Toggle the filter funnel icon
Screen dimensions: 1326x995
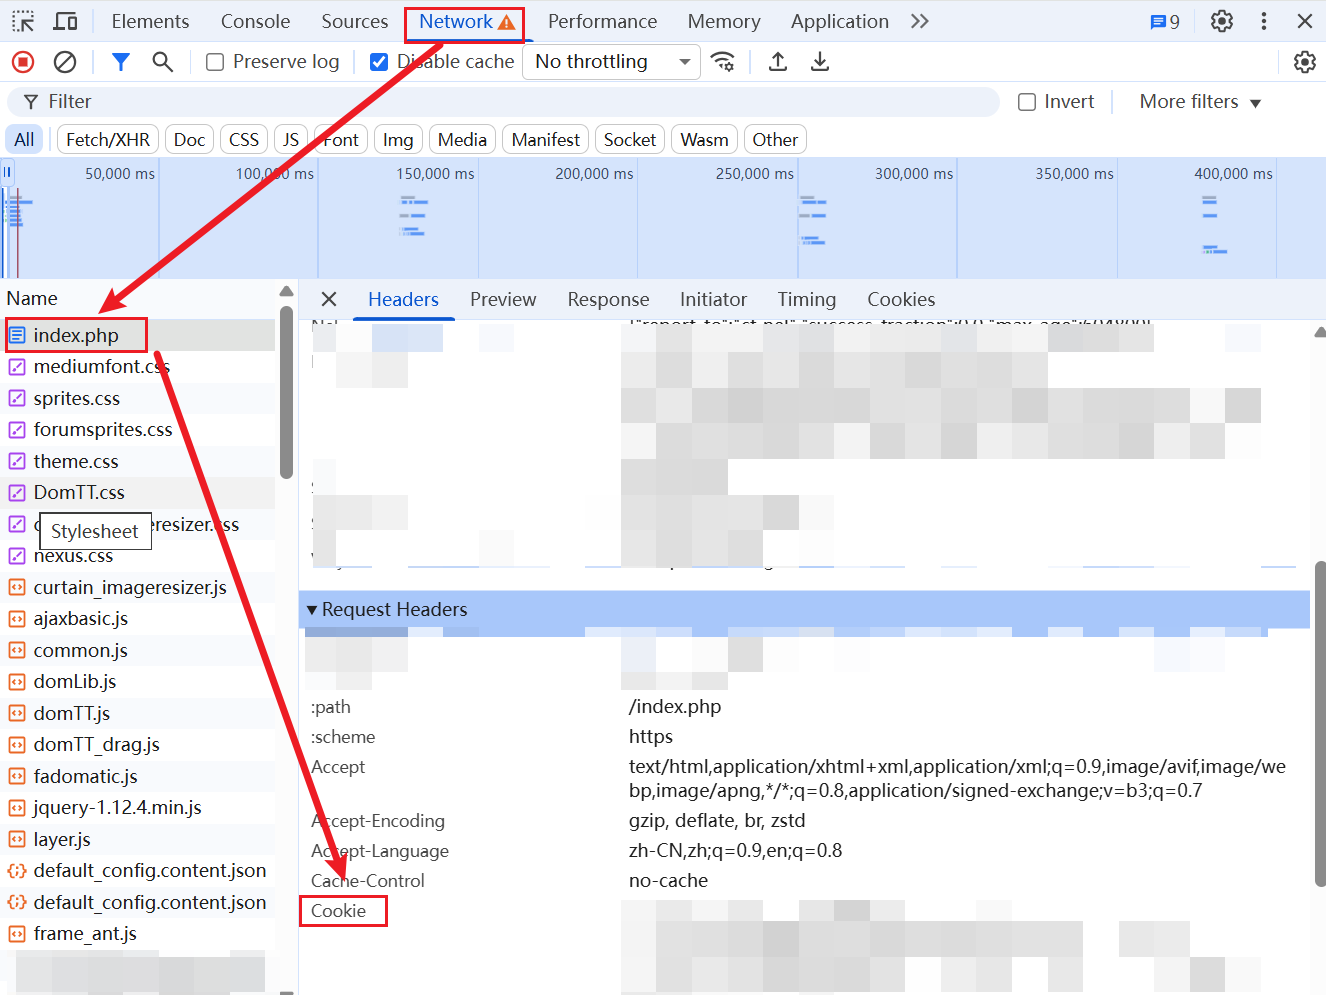[121, 62]
